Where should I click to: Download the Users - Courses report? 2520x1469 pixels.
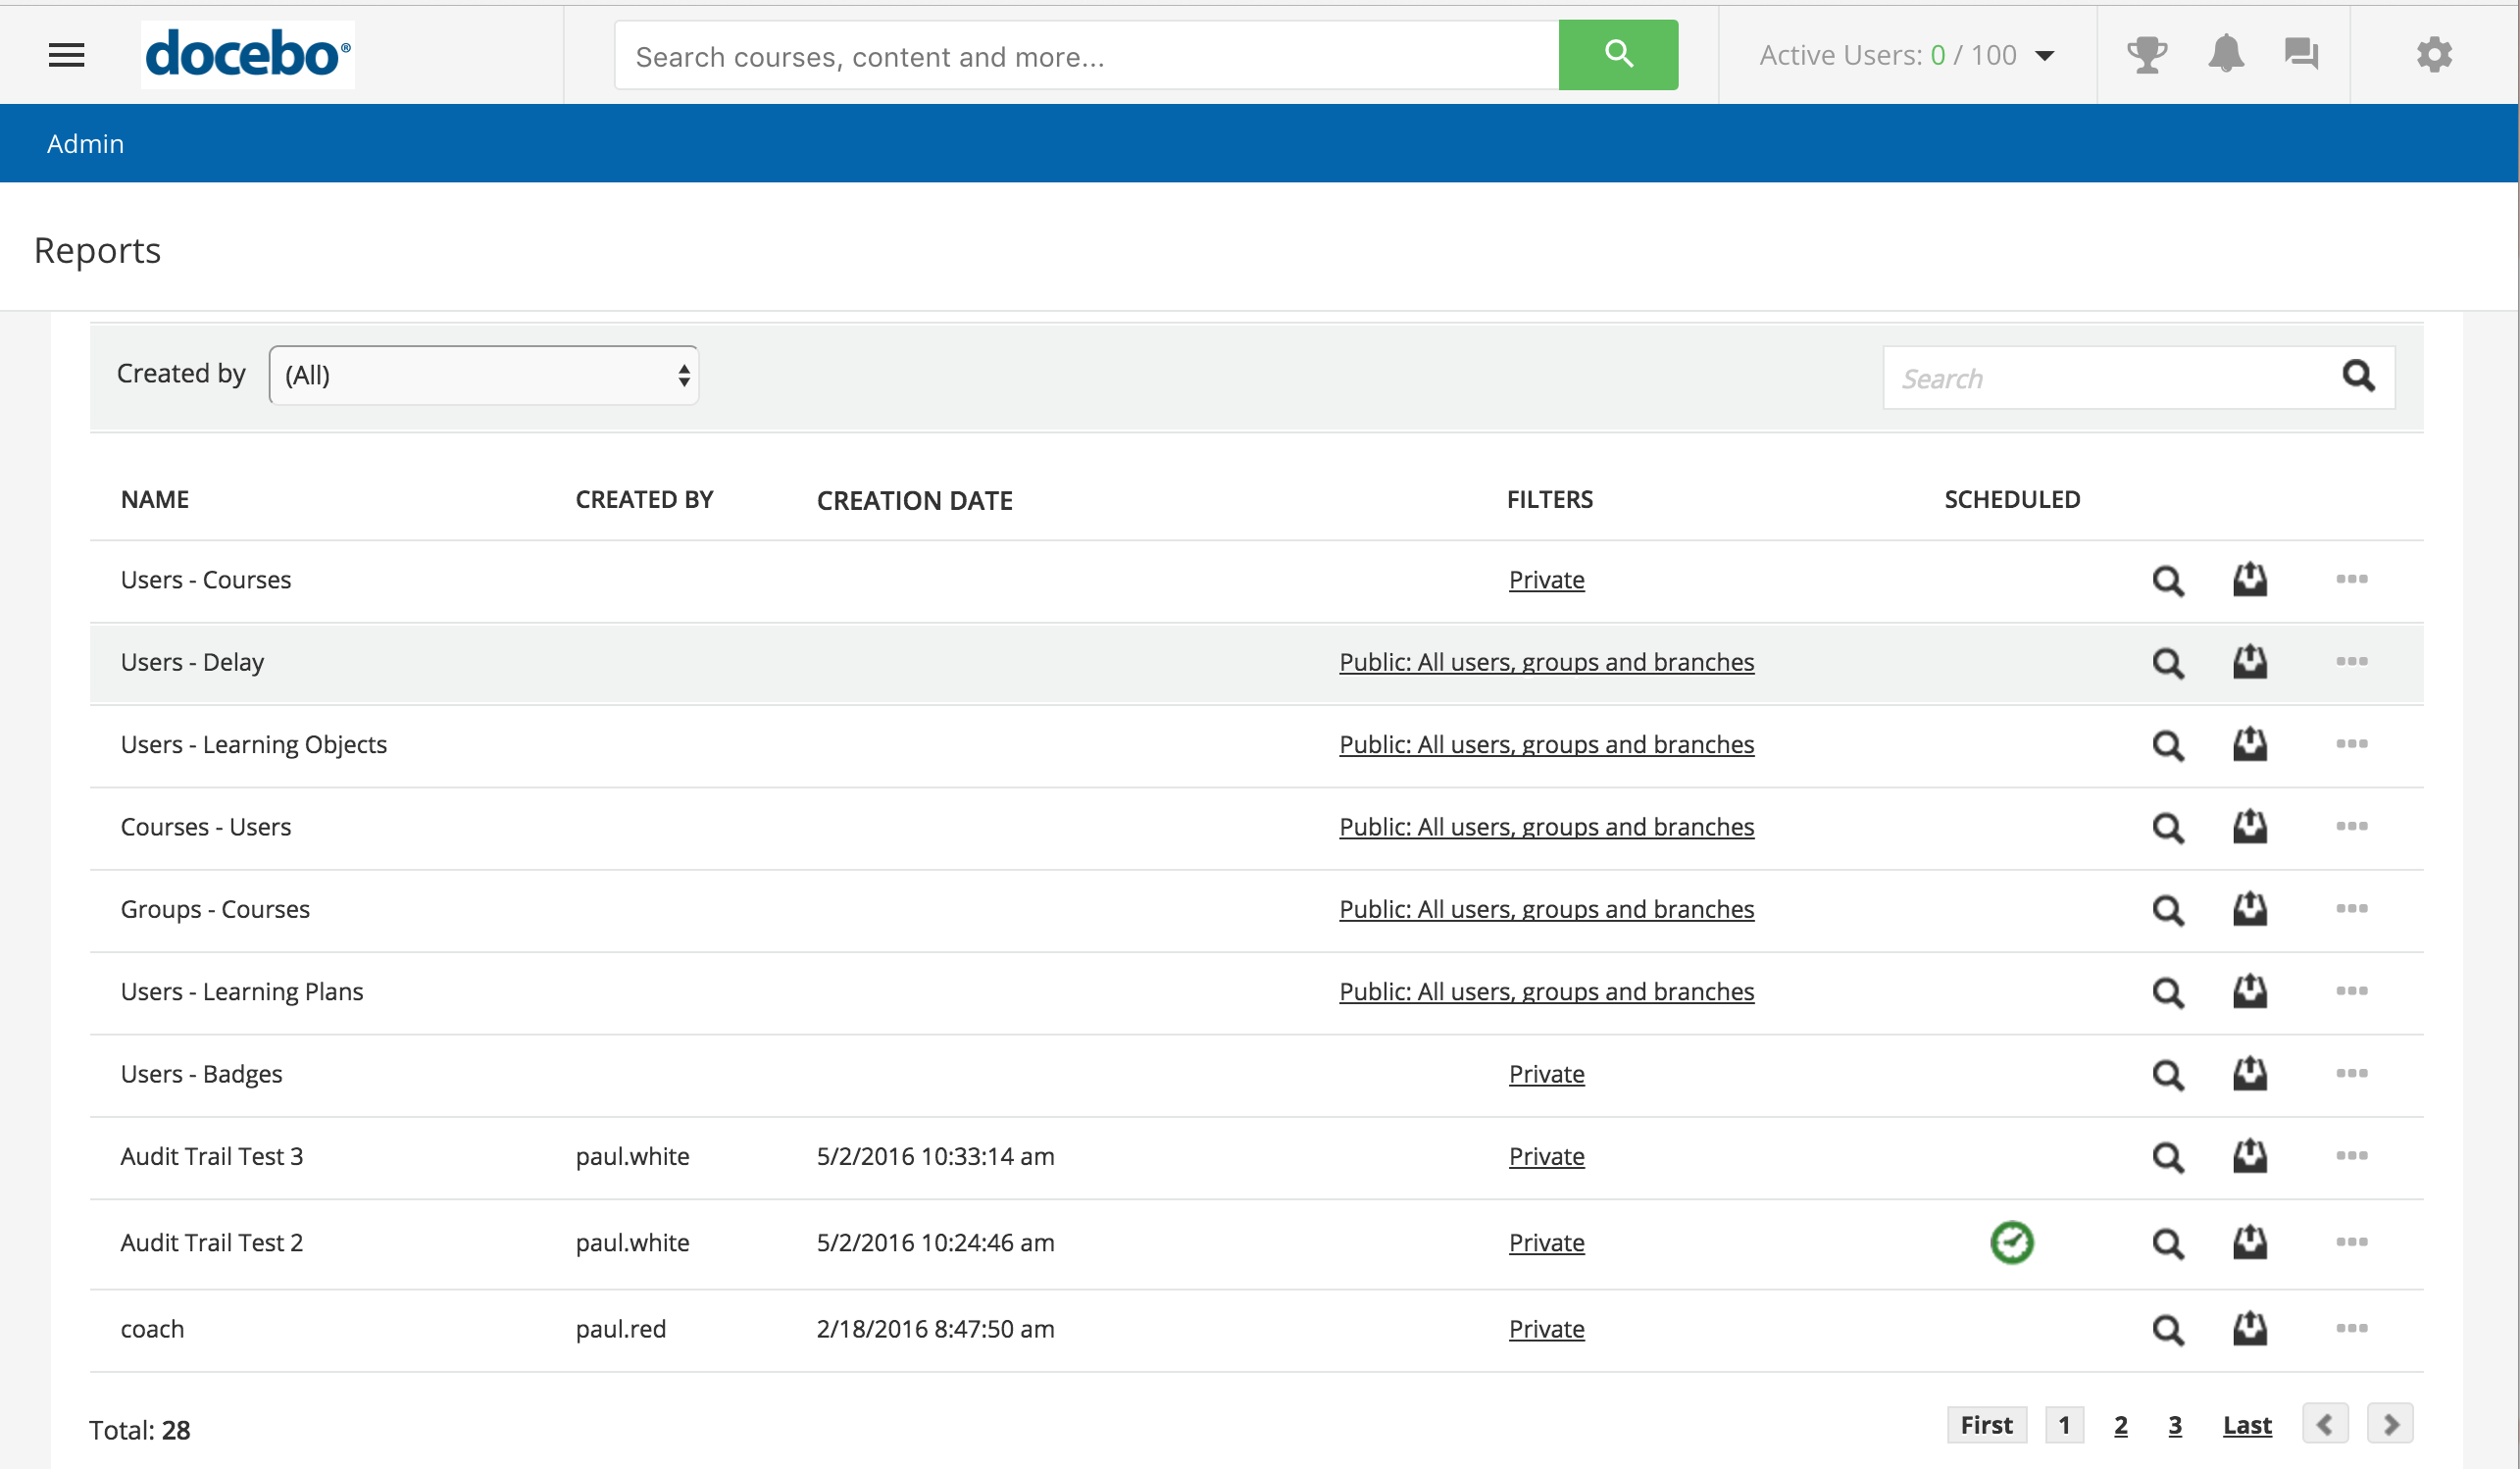click(2249, 579)
